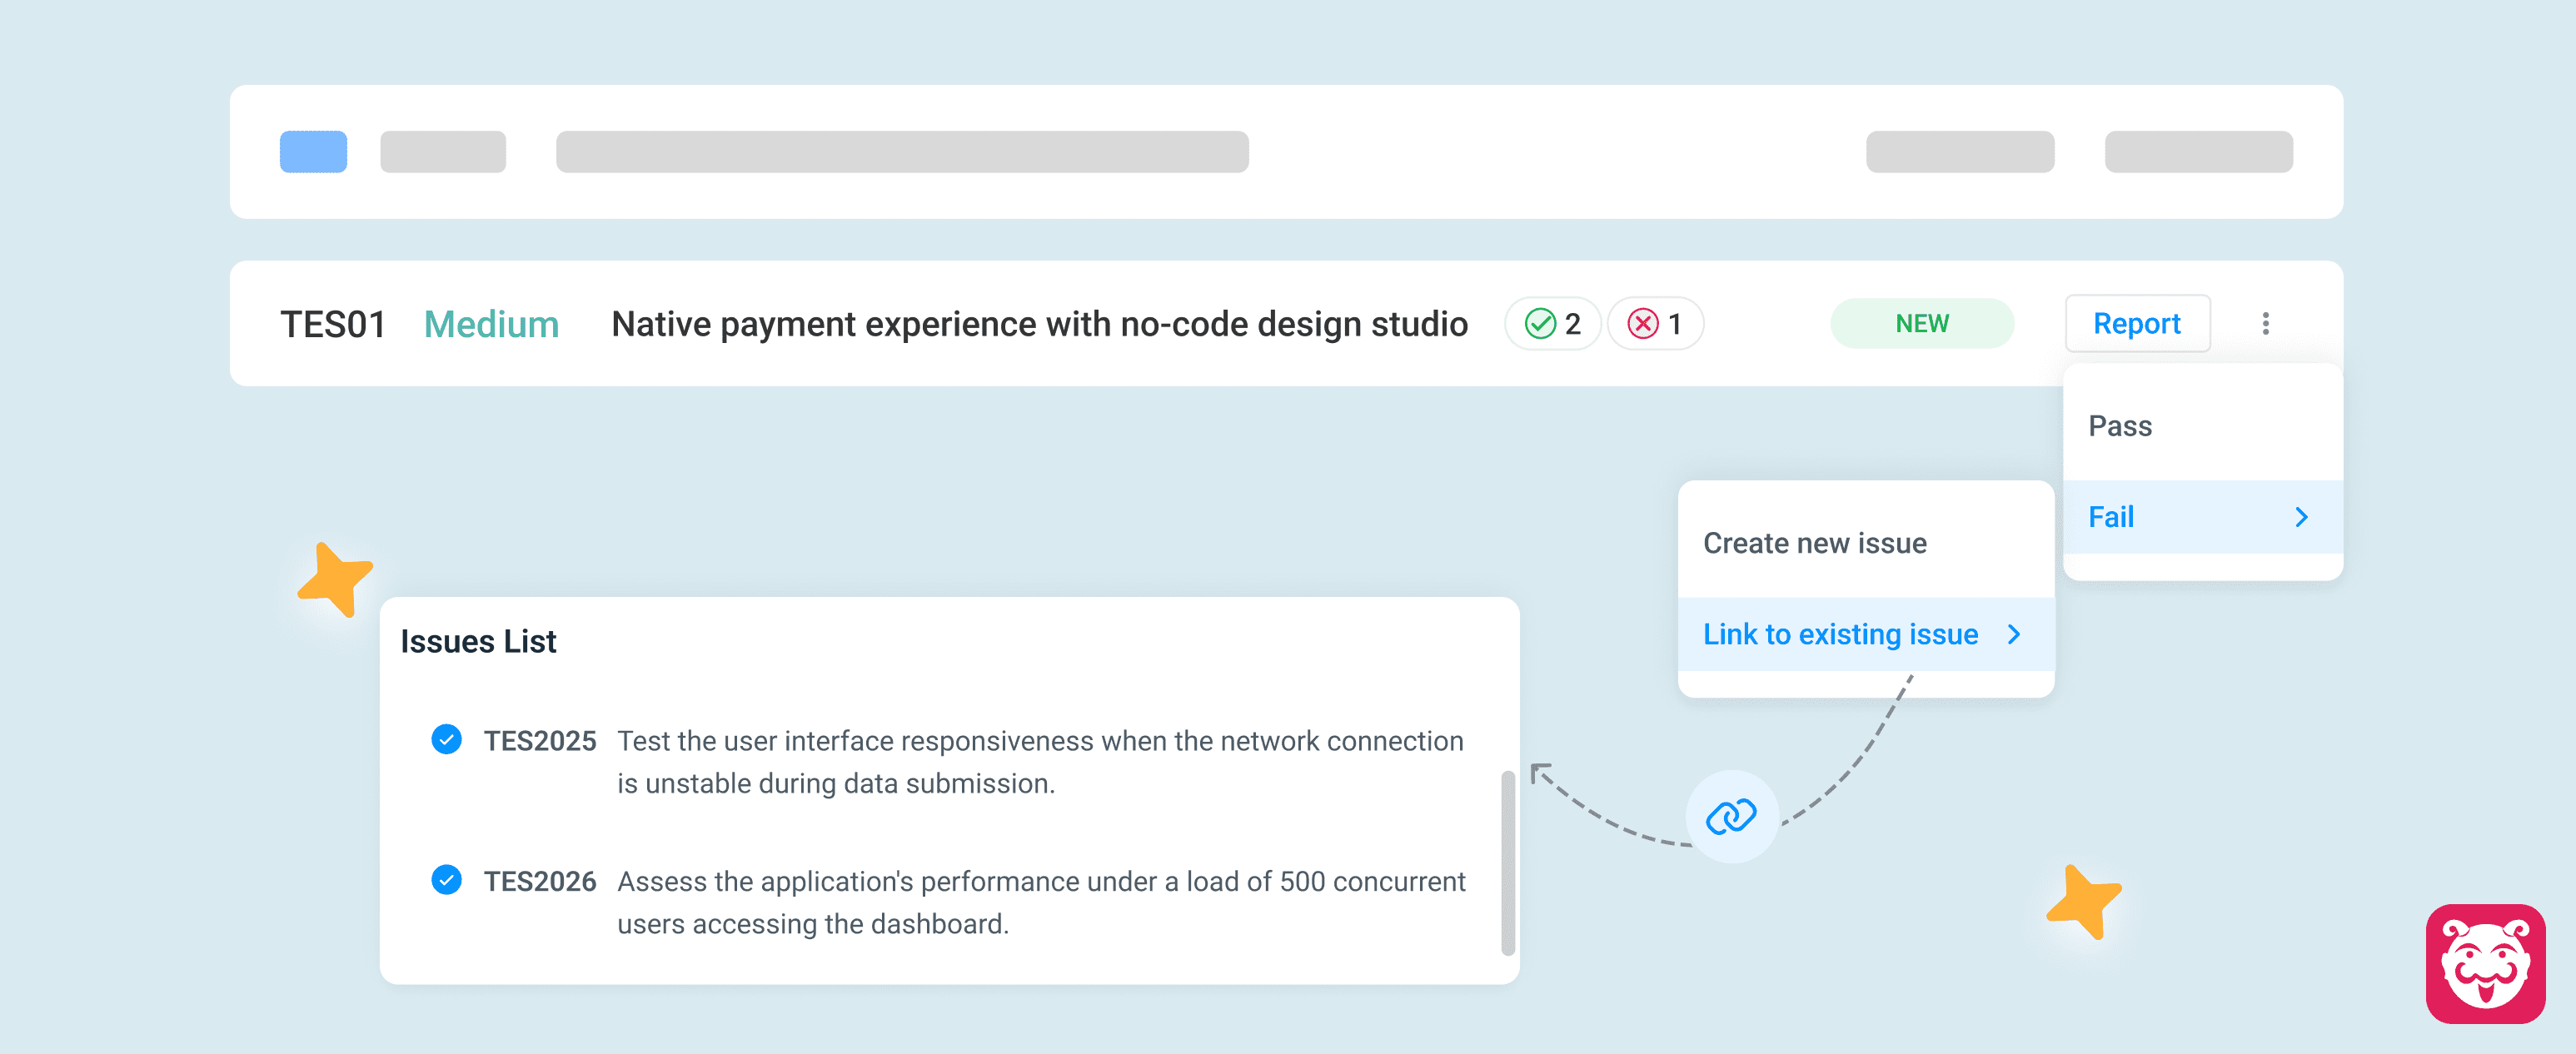This screenshot has width=2576, height=1054.
Task: Select the TES2025 issue ID
Action: [x=539, y=741]
